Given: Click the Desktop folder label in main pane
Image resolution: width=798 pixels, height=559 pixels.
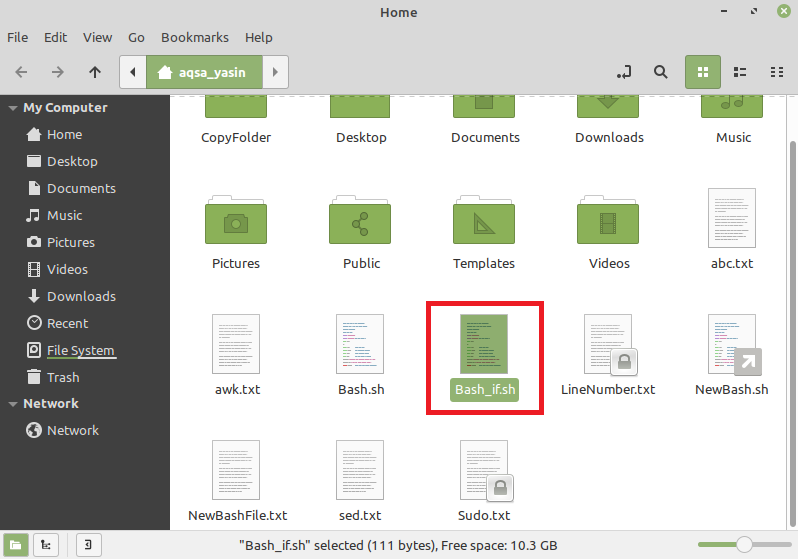Looking at the screenshot, I should coord(361,137).
